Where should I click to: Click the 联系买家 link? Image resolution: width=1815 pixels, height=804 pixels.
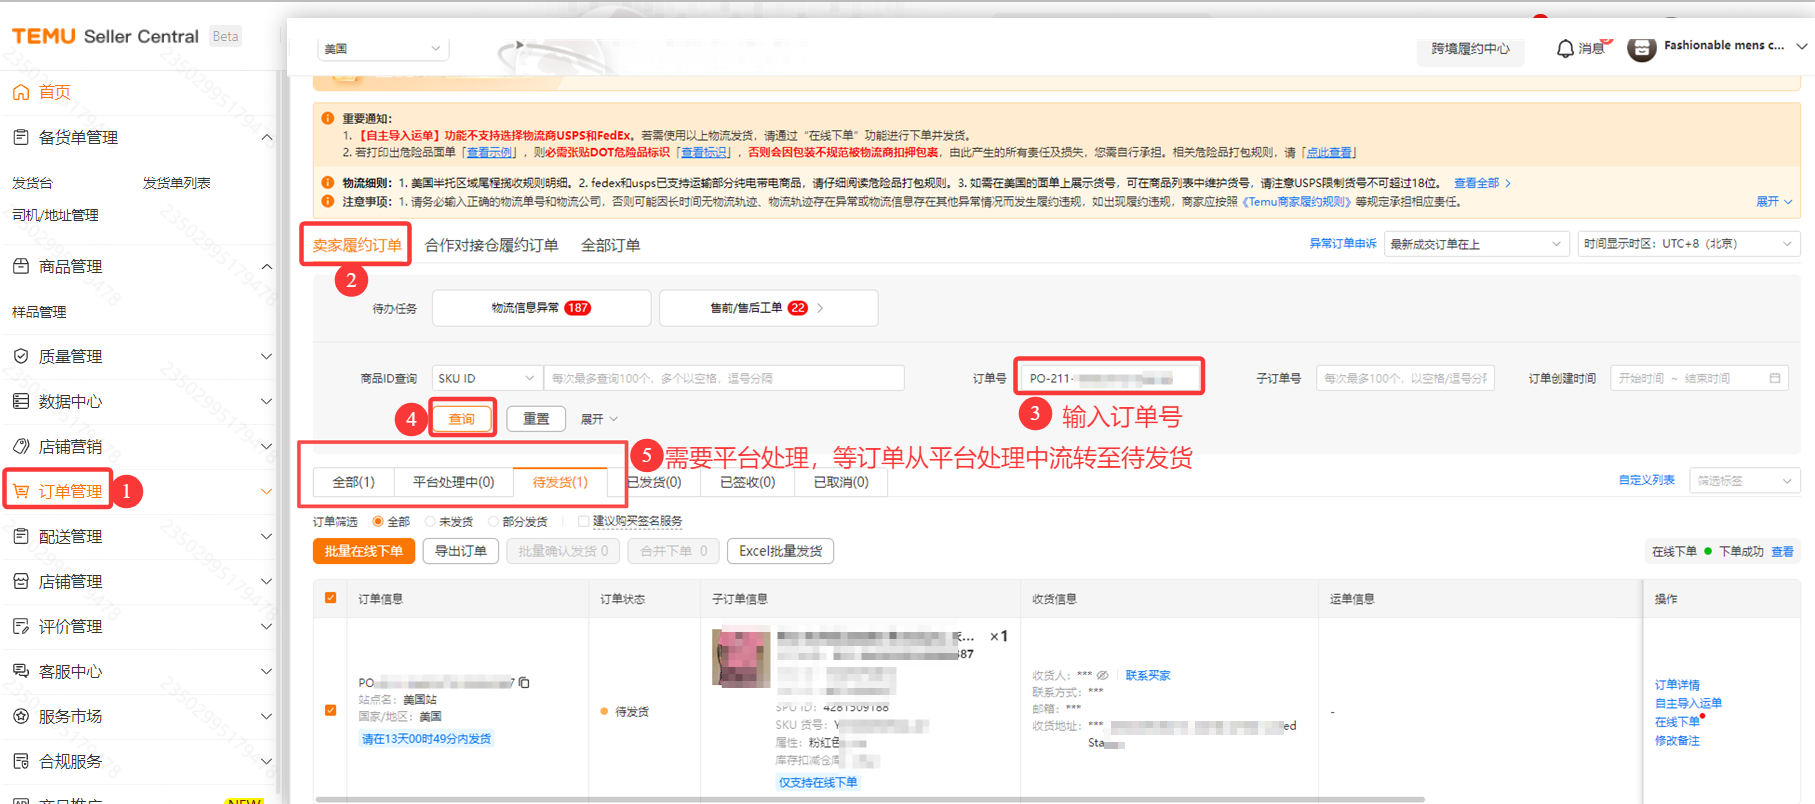(1147, 675)
